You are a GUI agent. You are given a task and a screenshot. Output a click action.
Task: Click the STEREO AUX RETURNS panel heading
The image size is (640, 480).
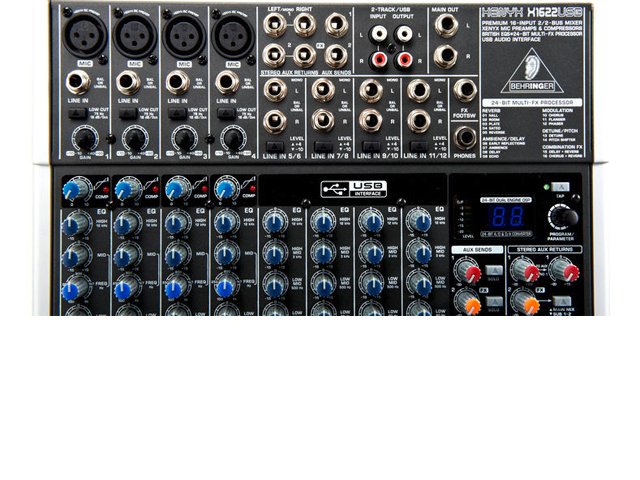pos(544,249)
